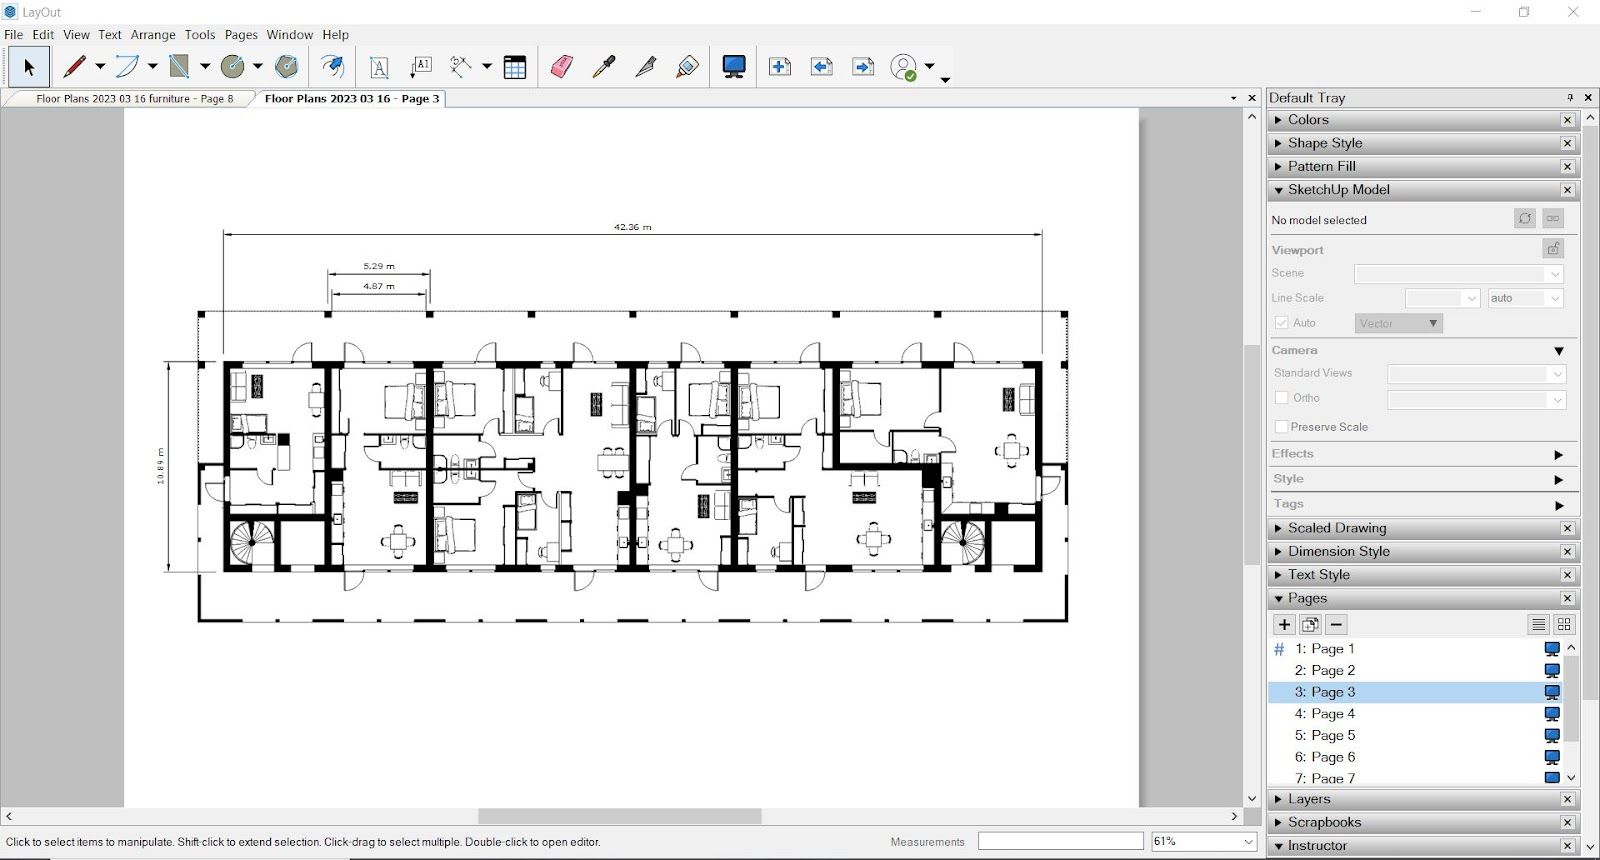Duplicate selected page in Pages panel
1600x860 pixels.
tap(1310, 624)
